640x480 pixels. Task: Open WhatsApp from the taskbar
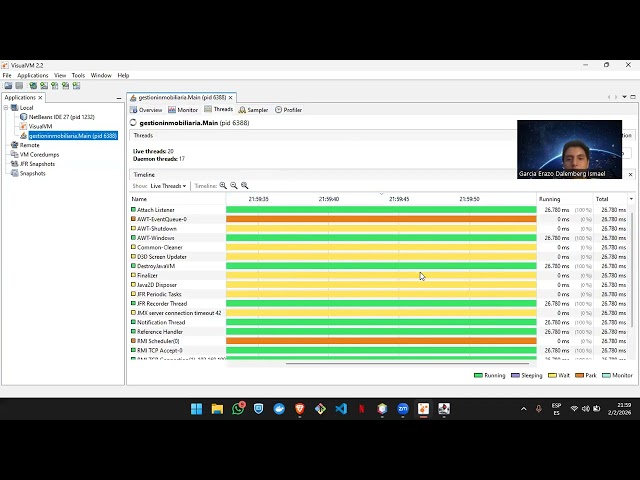[238, 409]
